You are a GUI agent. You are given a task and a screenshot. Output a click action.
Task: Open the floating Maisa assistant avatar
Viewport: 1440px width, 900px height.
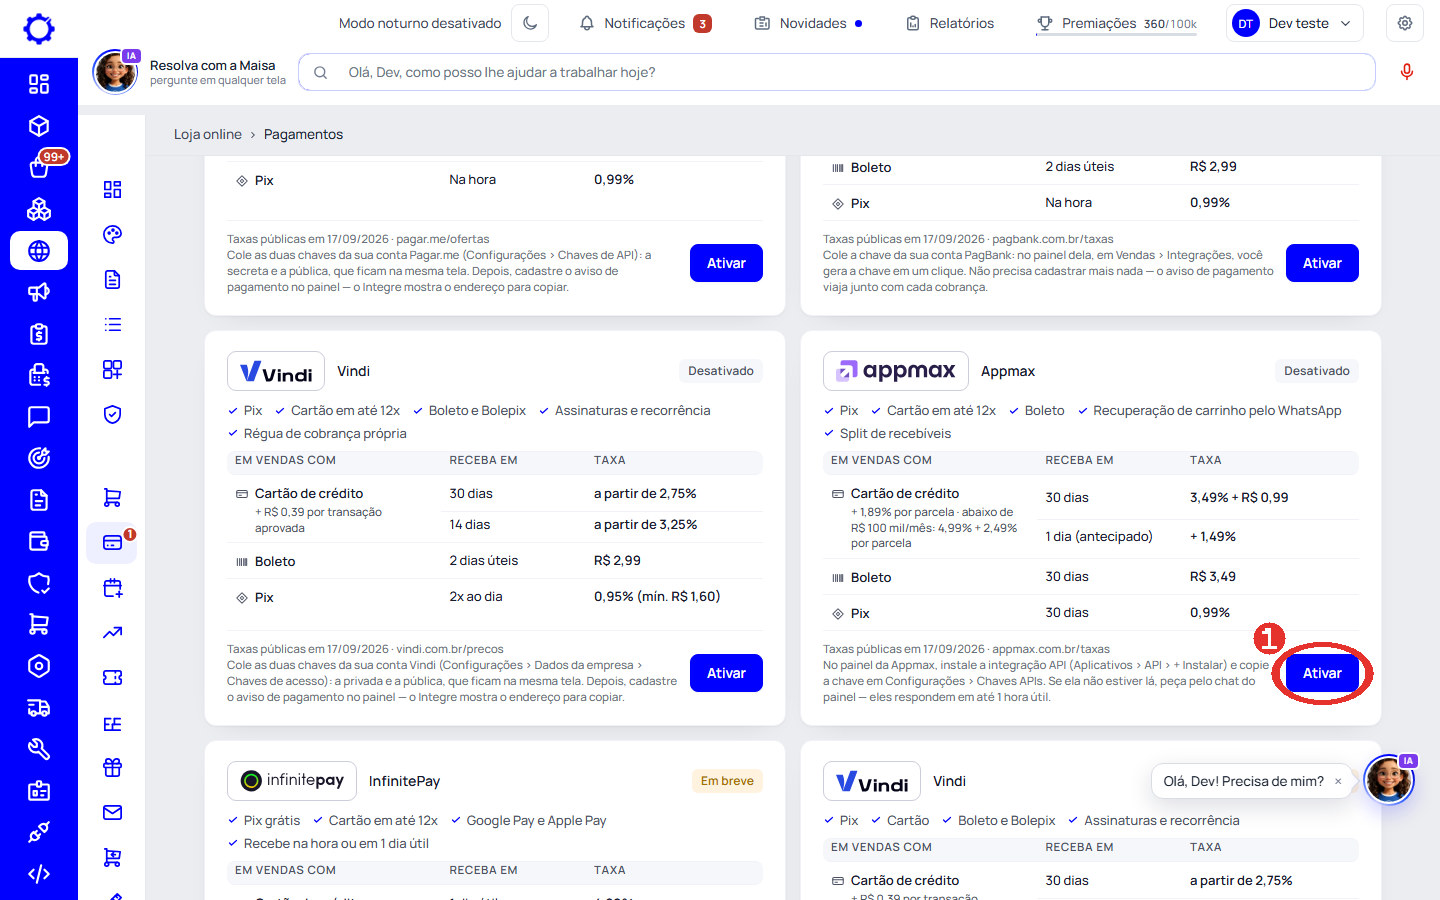[1389, 780]
